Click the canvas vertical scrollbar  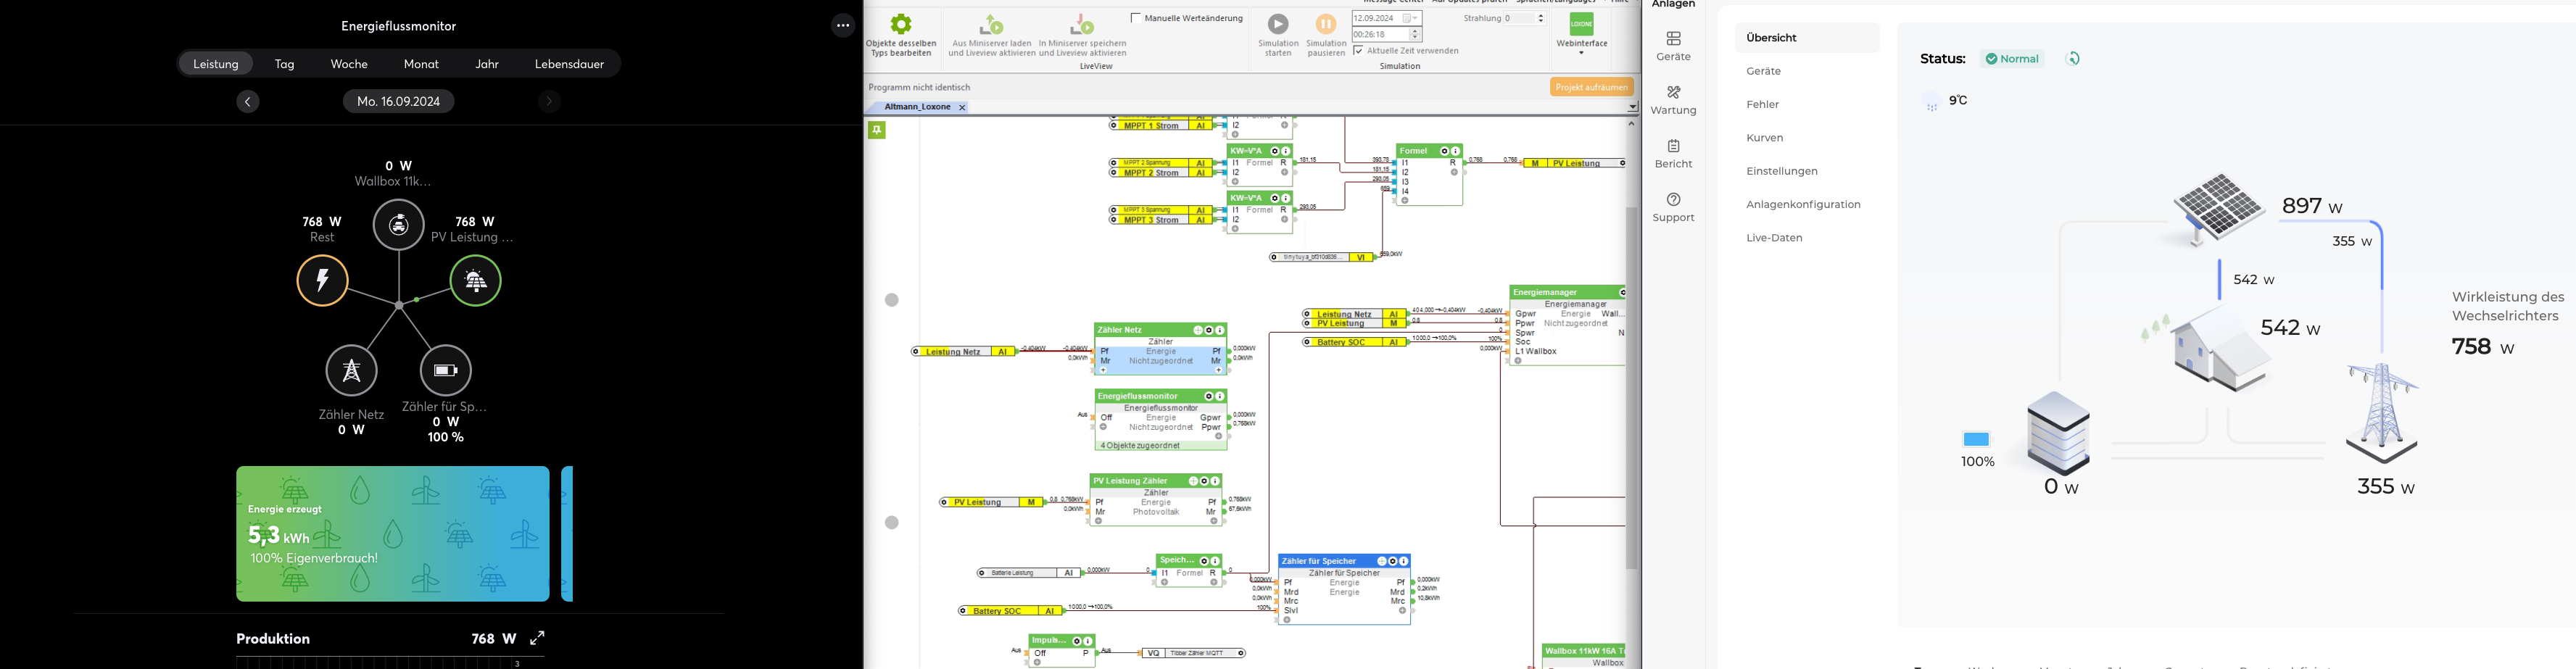pos(1631,387)
